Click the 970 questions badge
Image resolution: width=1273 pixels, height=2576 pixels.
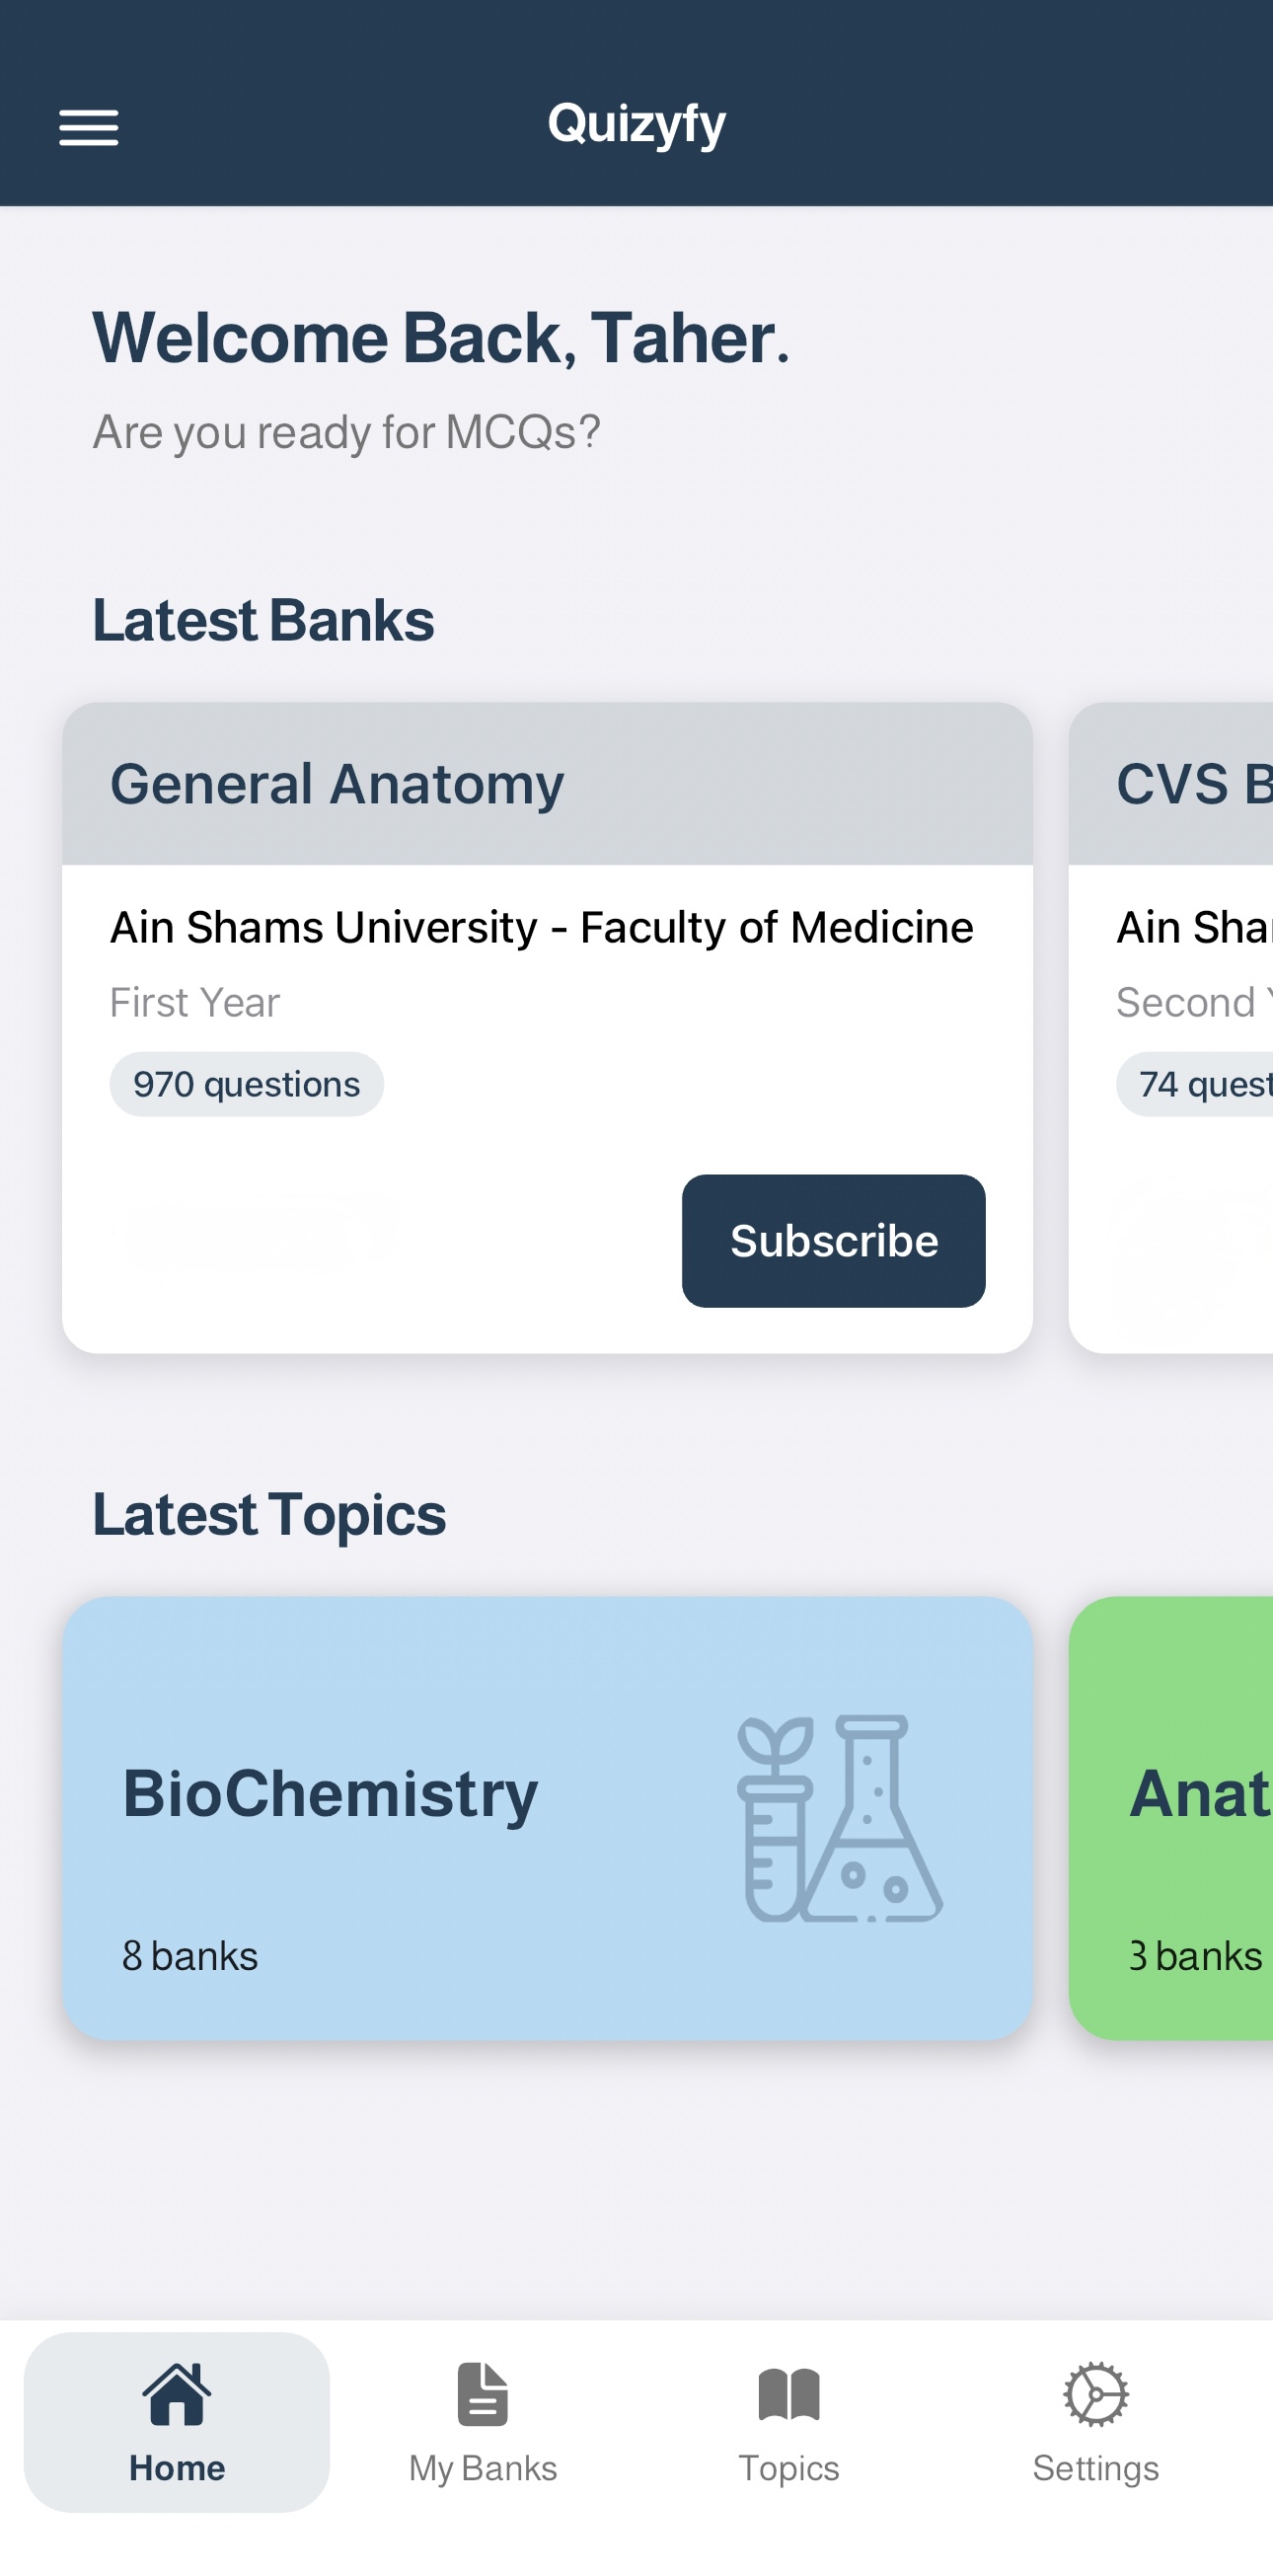246,1084
